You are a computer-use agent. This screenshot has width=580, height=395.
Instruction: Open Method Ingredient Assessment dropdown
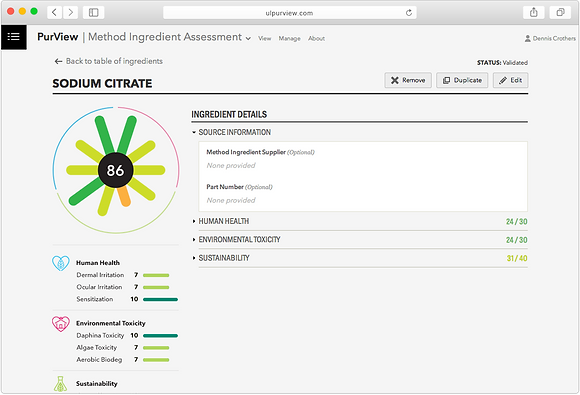click(169, 37)
